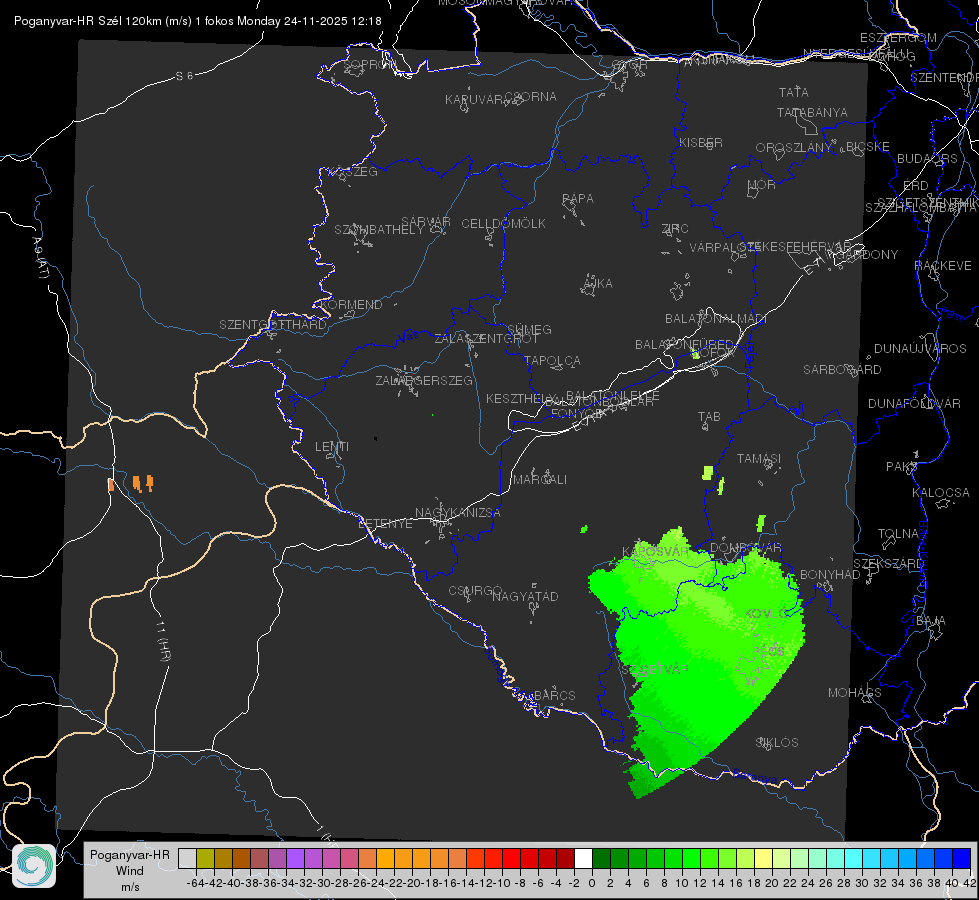
Task: Select the bright yellow legend swatch
Action: (x=764, y=858)
